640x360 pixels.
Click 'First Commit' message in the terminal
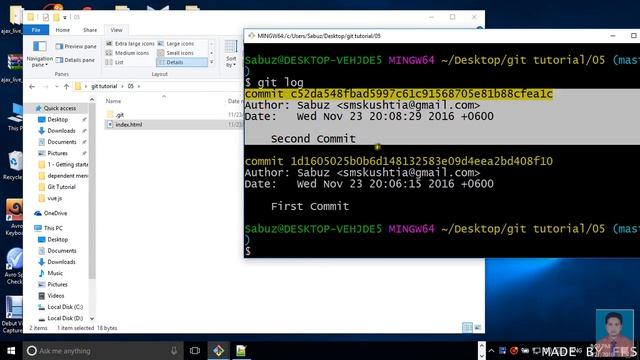[310, 206]
